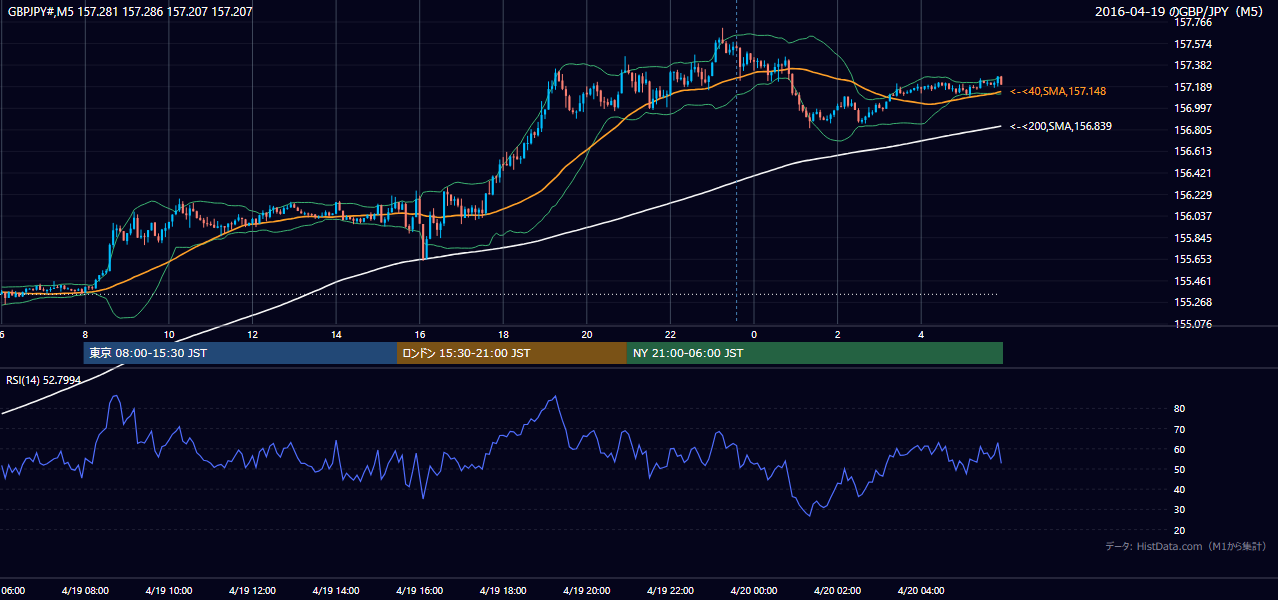The width and height of the screenshot is (1278, 600).
Task: Click hour tick 10 under price chart
Action: click(x=169, y=335)
